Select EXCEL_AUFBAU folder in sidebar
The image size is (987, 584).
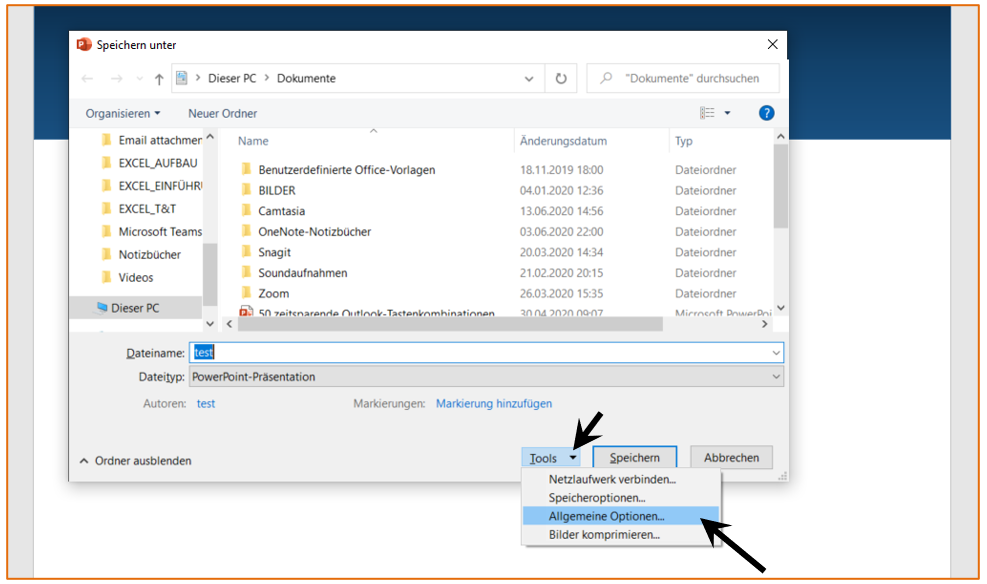point(151,163)
